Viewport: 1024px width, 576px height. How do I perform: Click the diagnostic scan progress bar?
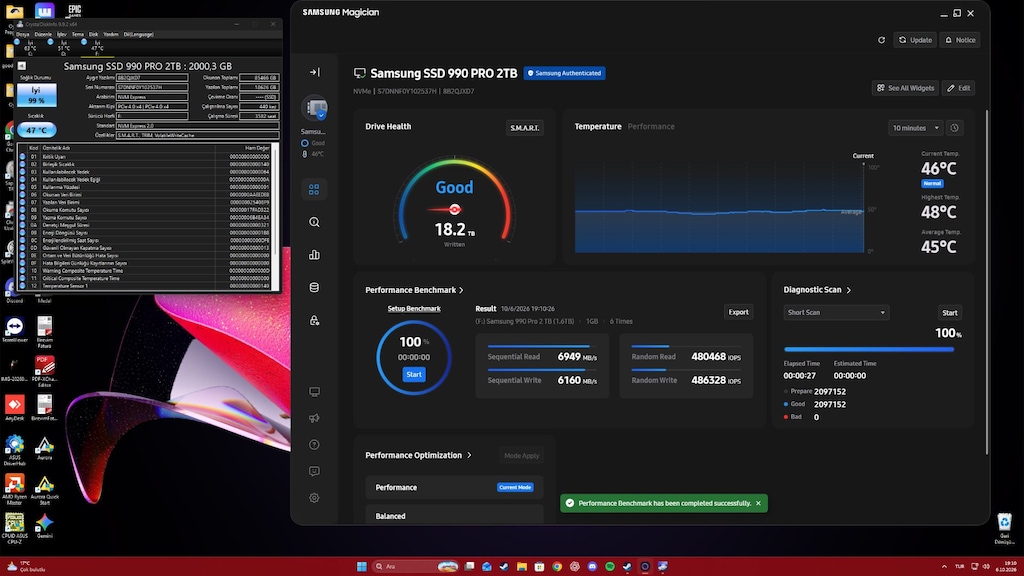(x=869, y=349)
